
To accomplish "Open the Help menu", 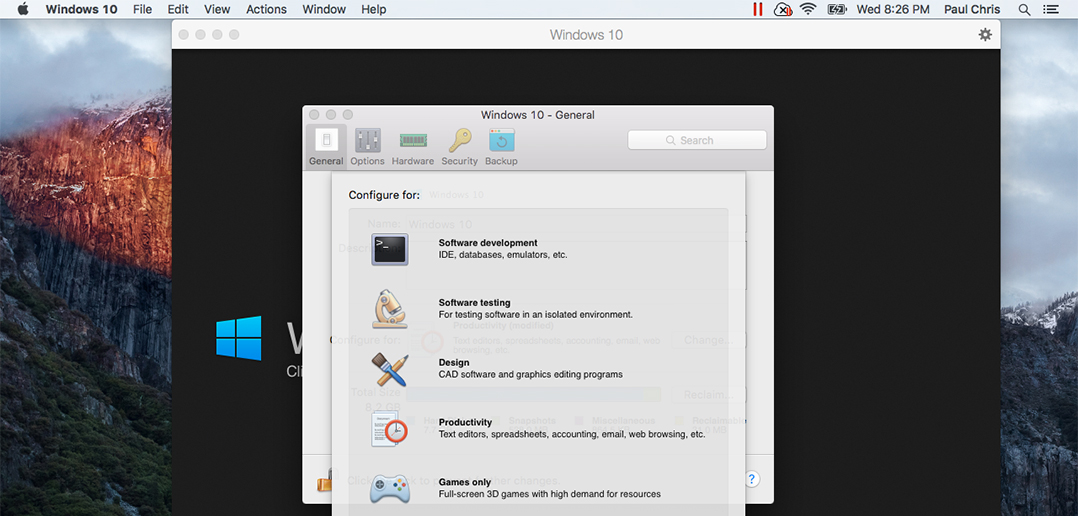I will tap(373, 9).
